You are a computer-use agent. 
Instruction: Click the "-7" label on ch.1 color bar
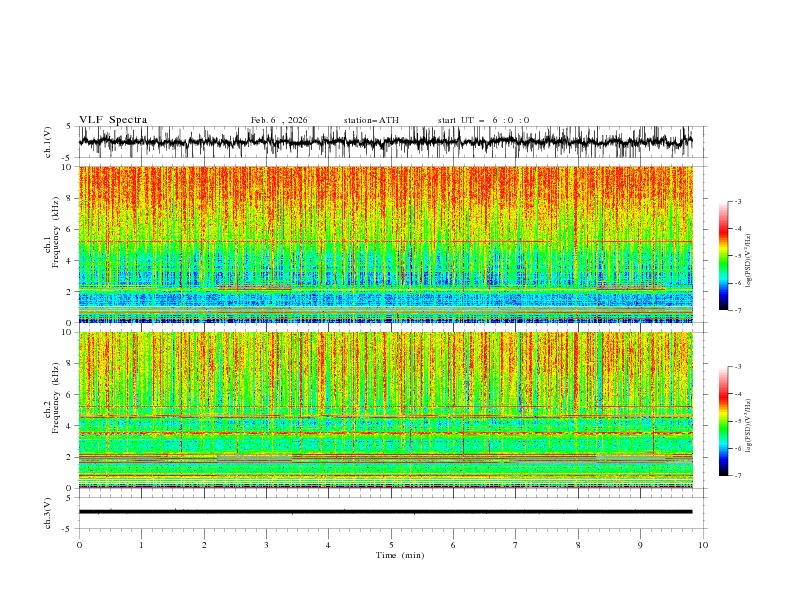pos(737,310)
